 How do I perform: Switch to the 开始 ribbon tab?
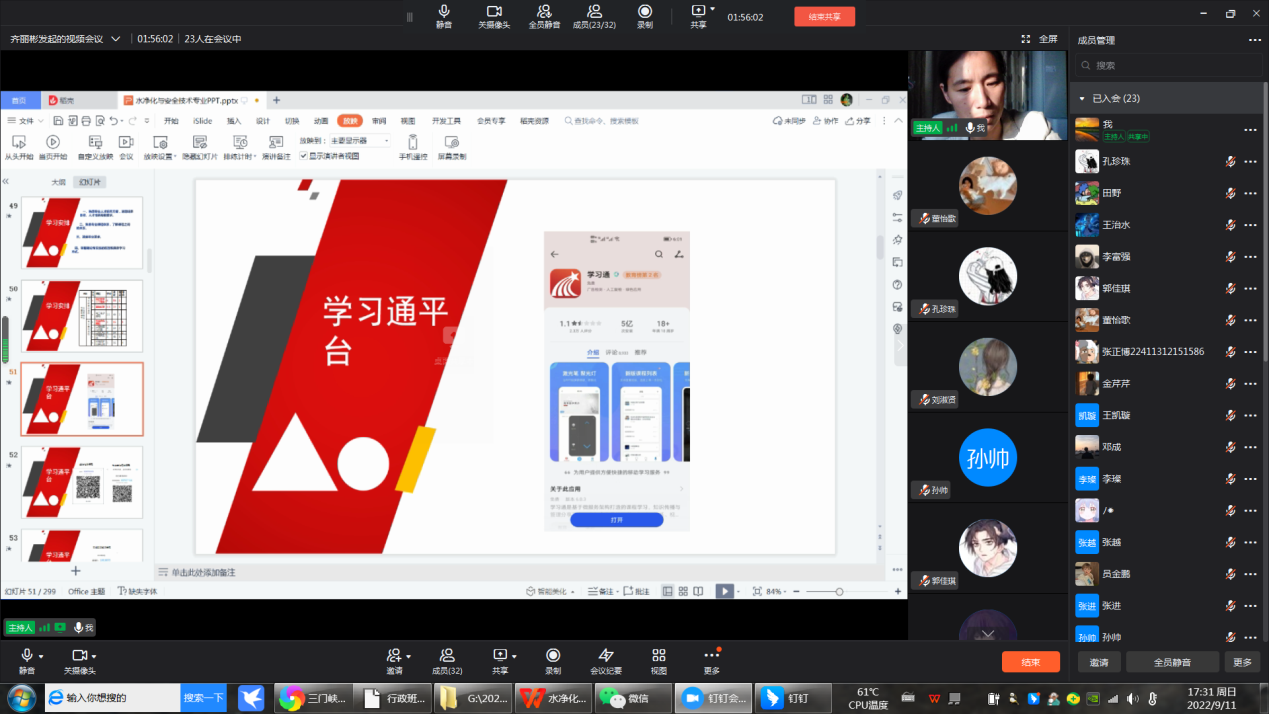(x=172, y=121)
